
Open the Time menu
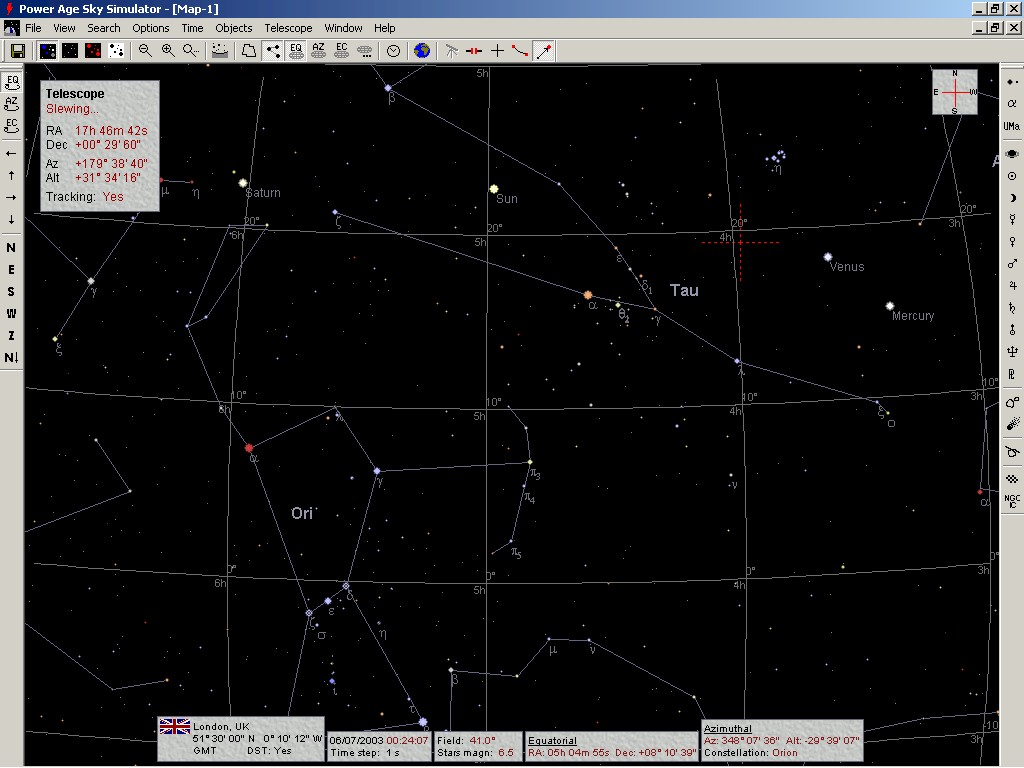[192, 28]
